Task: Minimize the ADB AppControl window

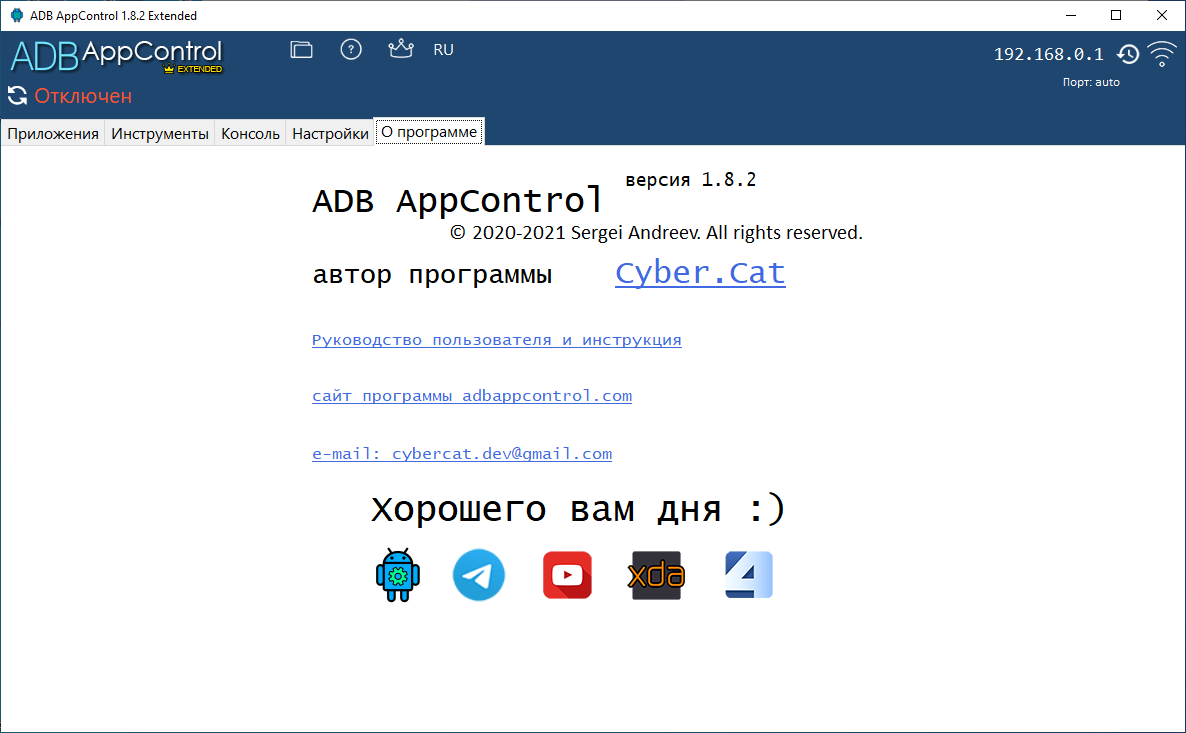Action: [x=1071, y=15]
